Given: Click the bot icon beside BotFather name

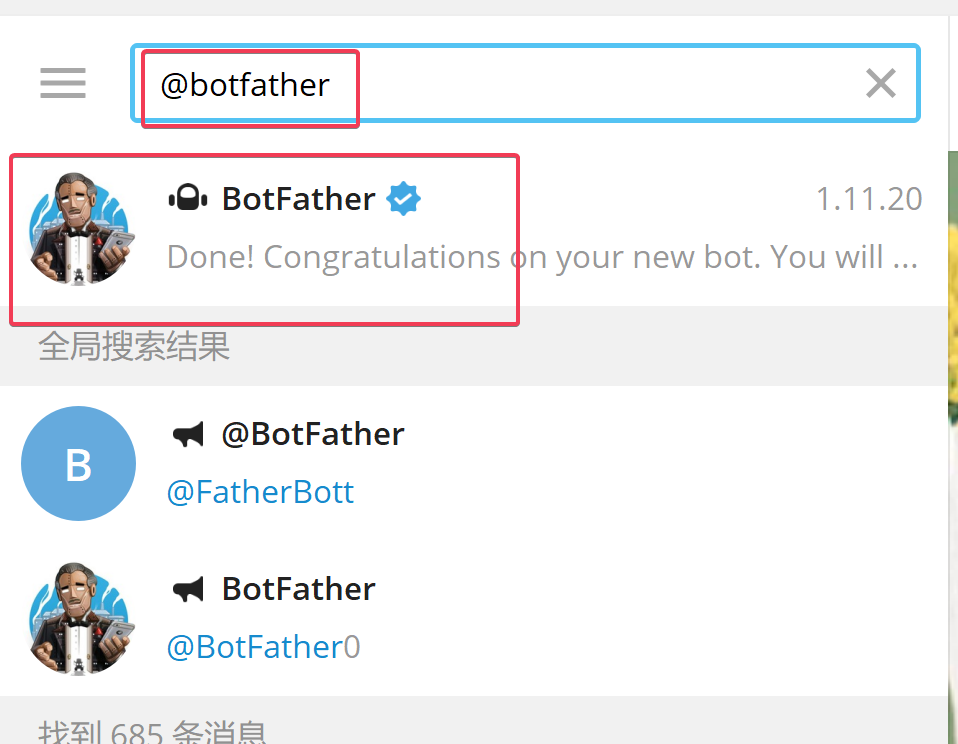Looking at the screenshot, I should pos(188,198).
